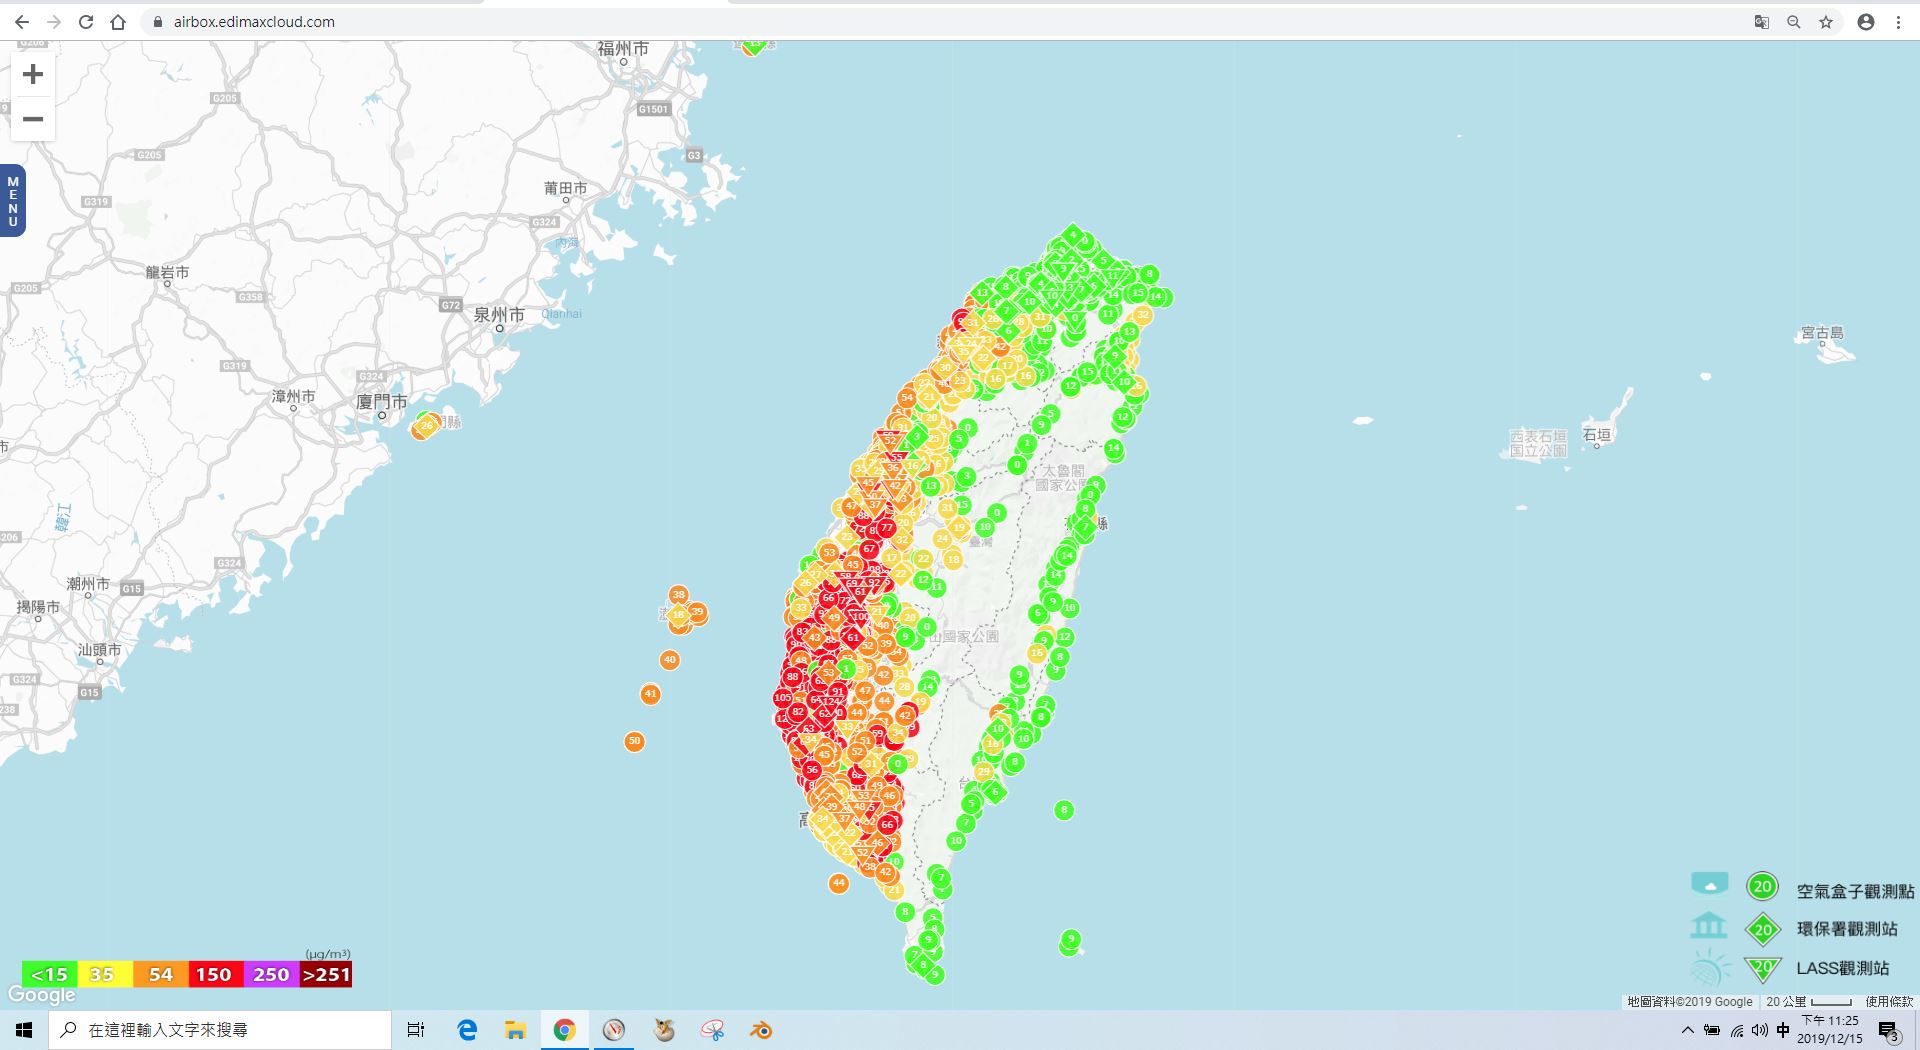Select orange marker 50 in the strait
The image size is (1920, 1050).
click(x=634, y=741)
